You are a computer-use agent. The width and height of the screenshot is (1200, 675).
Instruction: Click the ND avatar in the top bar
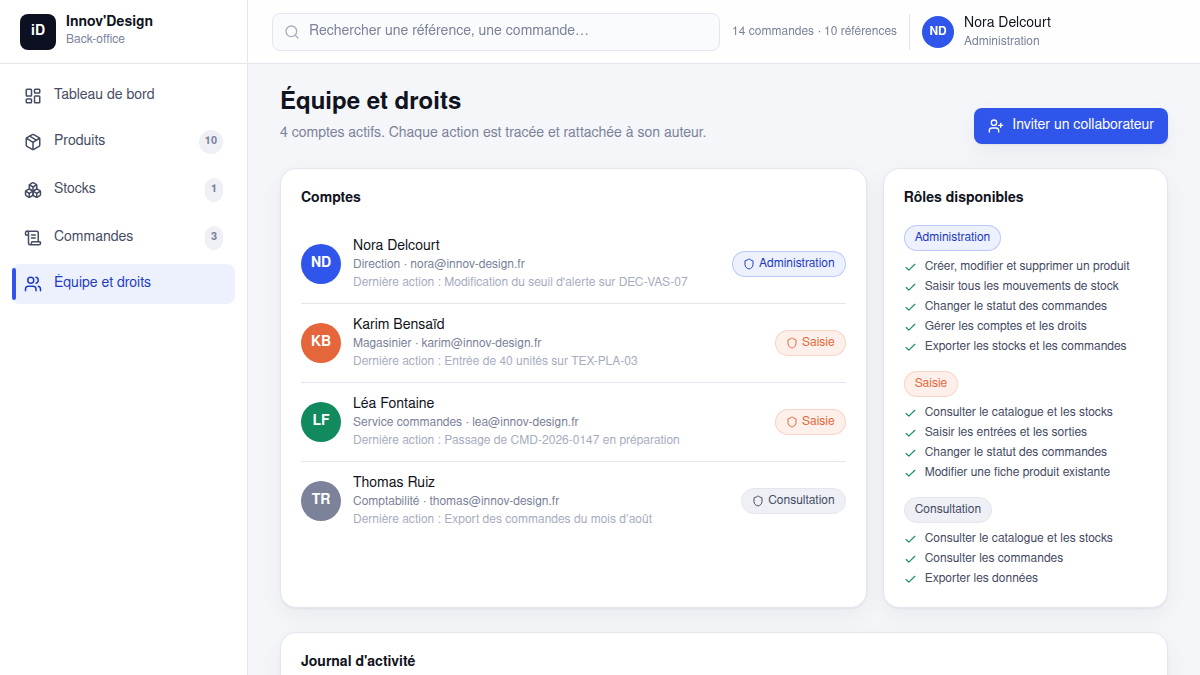938,31
